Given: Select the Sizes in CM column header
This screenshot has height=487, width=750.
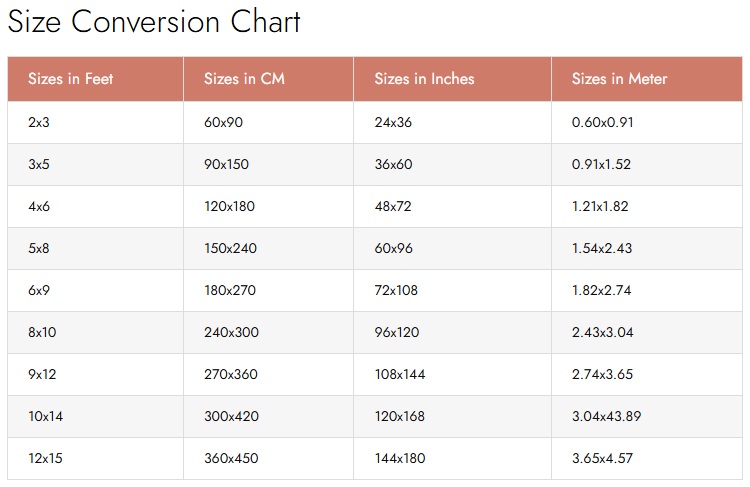Looking at the screenshot, I should [268, 79].
